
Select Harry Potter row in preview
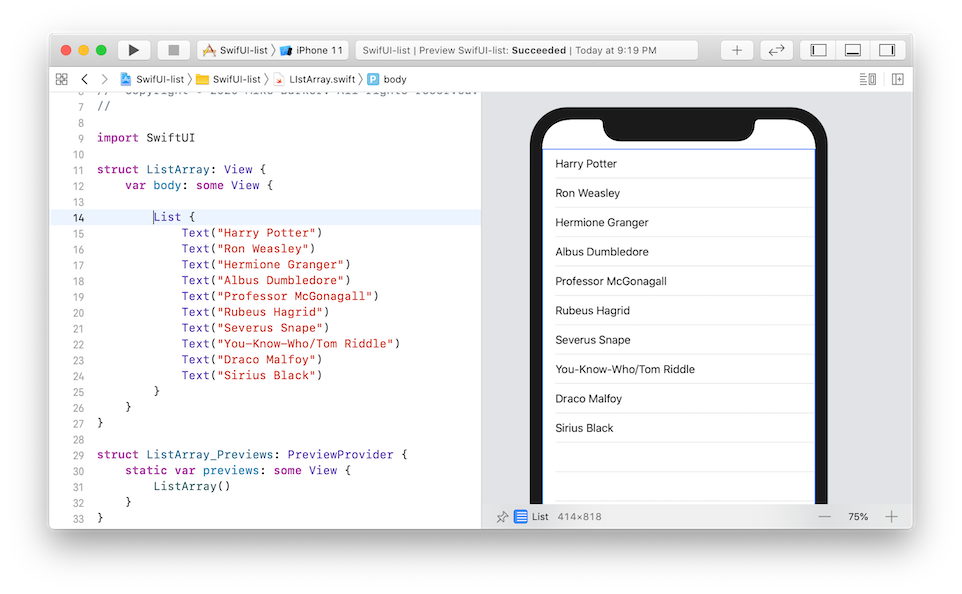tap(679, 164)
